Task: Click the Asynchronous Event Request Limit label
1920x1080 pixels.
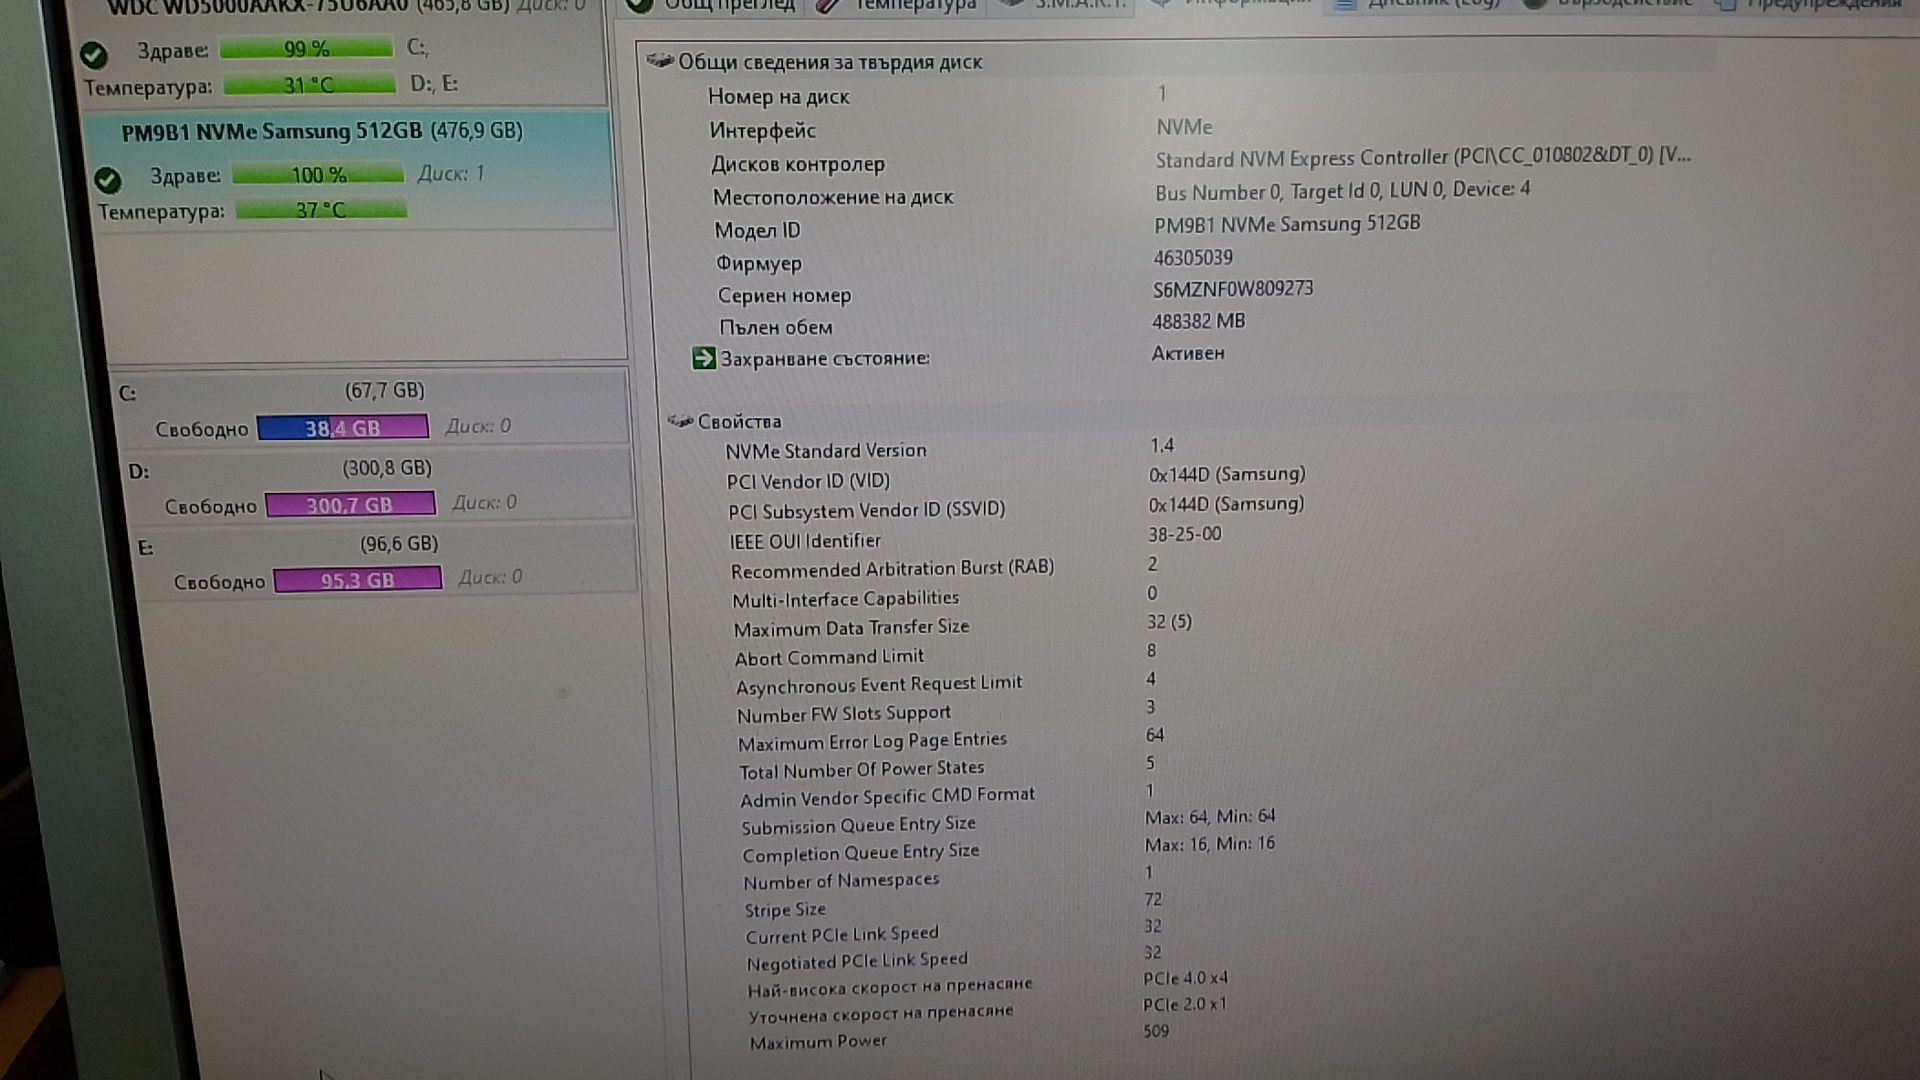Action: (x=879, y=685)
